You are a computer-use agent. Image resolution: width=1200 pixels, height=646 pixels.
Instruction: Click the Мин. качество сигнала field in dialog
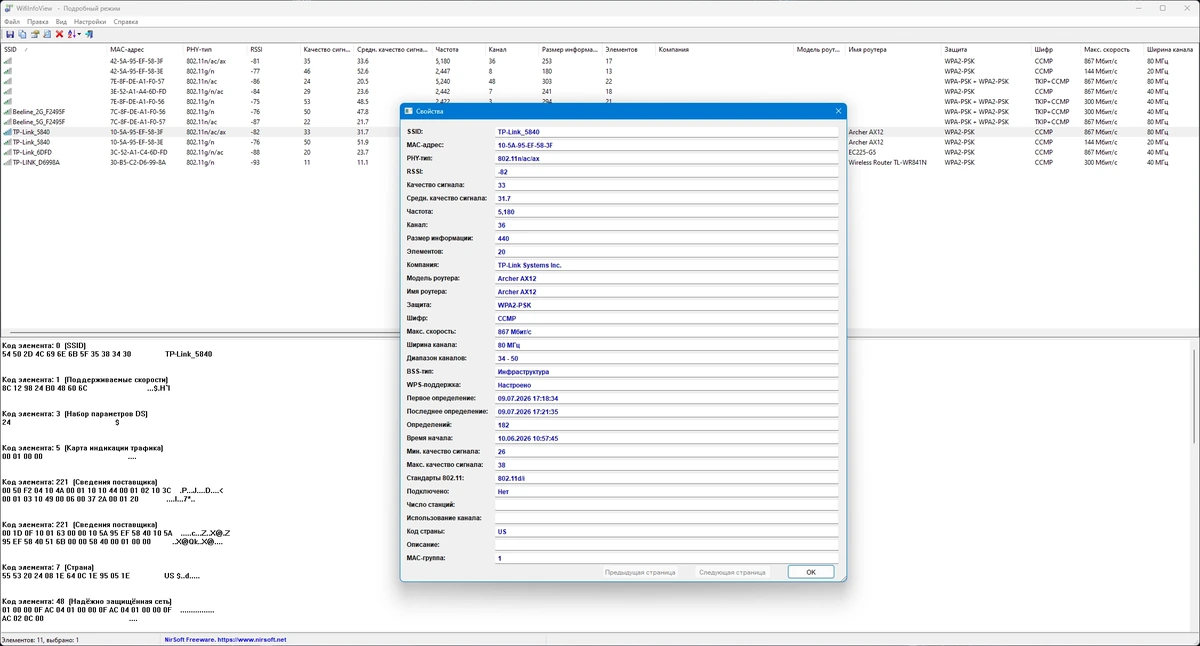point(666,451)
